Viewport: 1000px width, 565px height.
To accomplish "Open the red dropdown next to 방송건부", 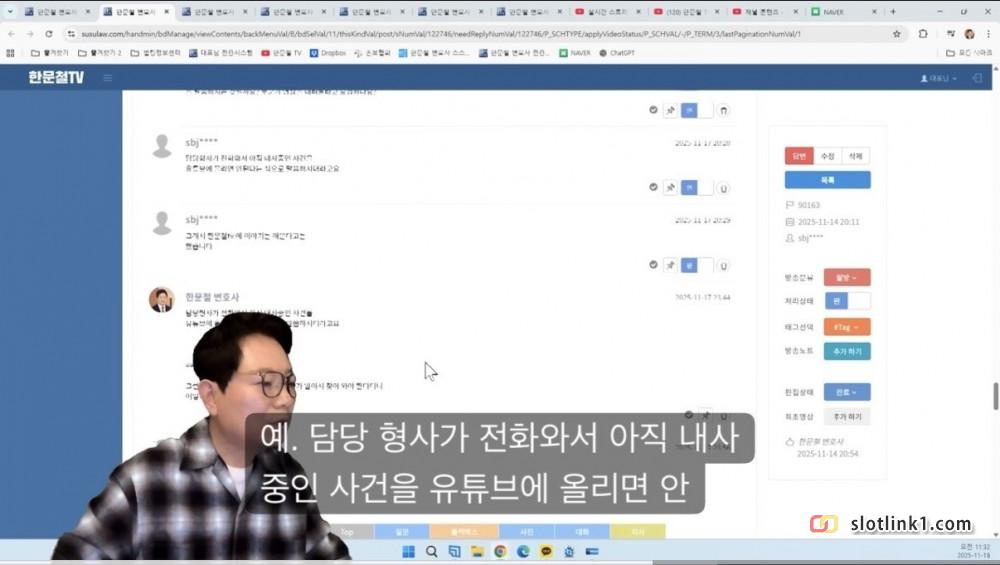I will coord(847,277).
